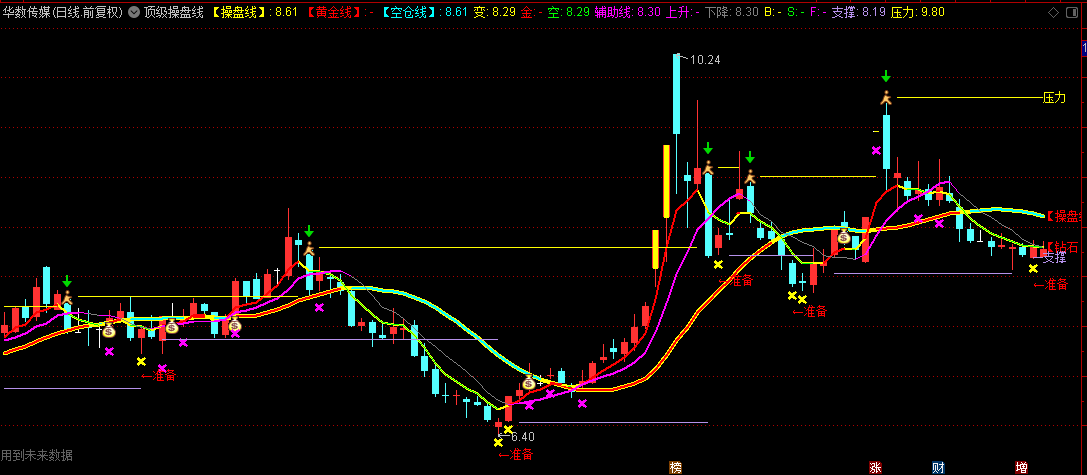This screenshot has height=475, width=1087.
Task: Click the 涨 marker on the bottom axis
Action: [875, 467]
